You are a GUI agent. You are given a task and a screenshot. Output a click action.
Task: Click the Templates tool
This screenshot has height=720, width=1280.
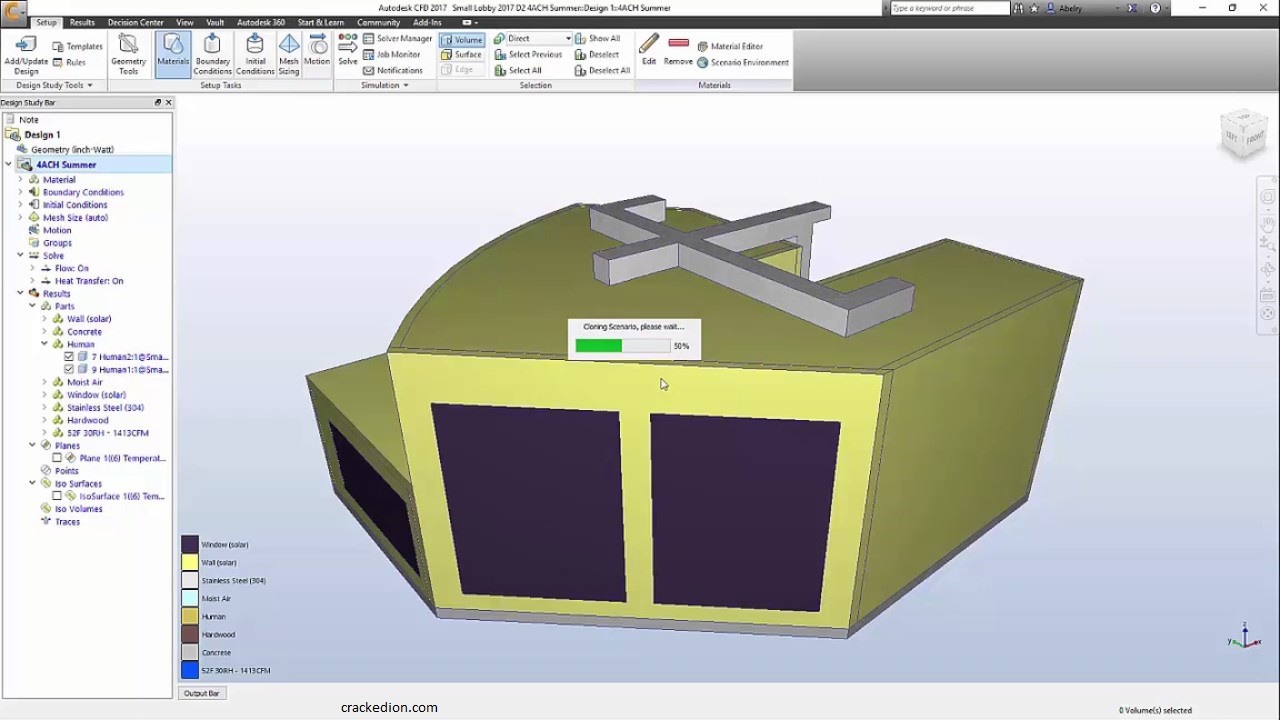pos(77,46)
